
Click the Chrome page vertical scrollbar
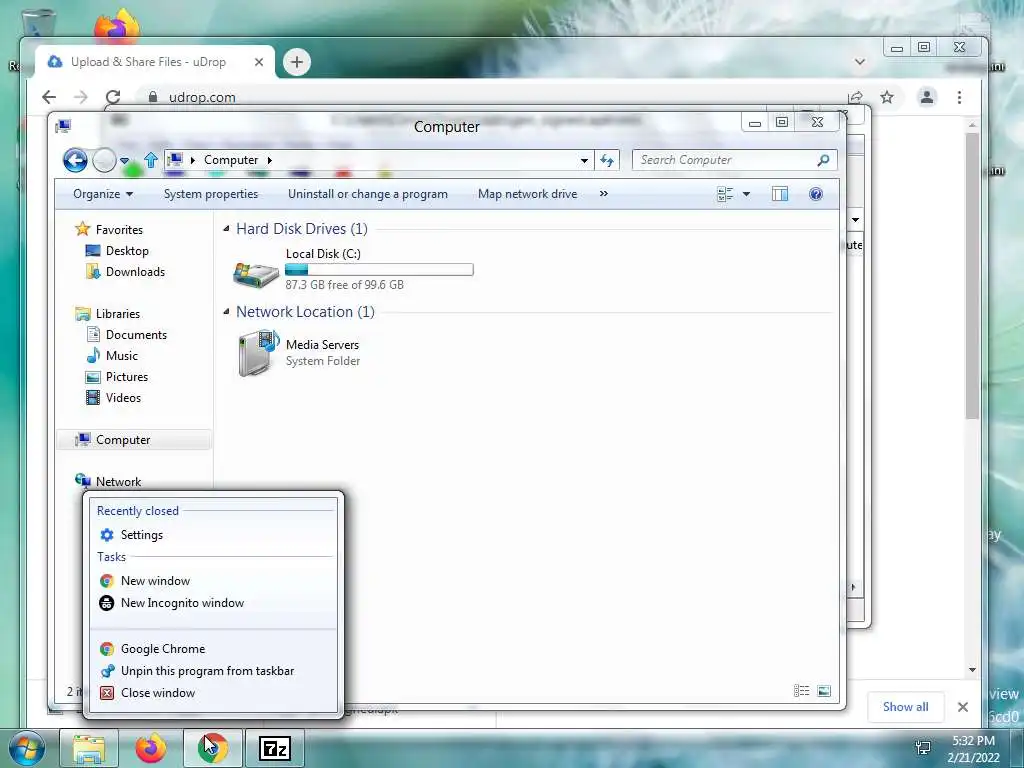[972, 277]
